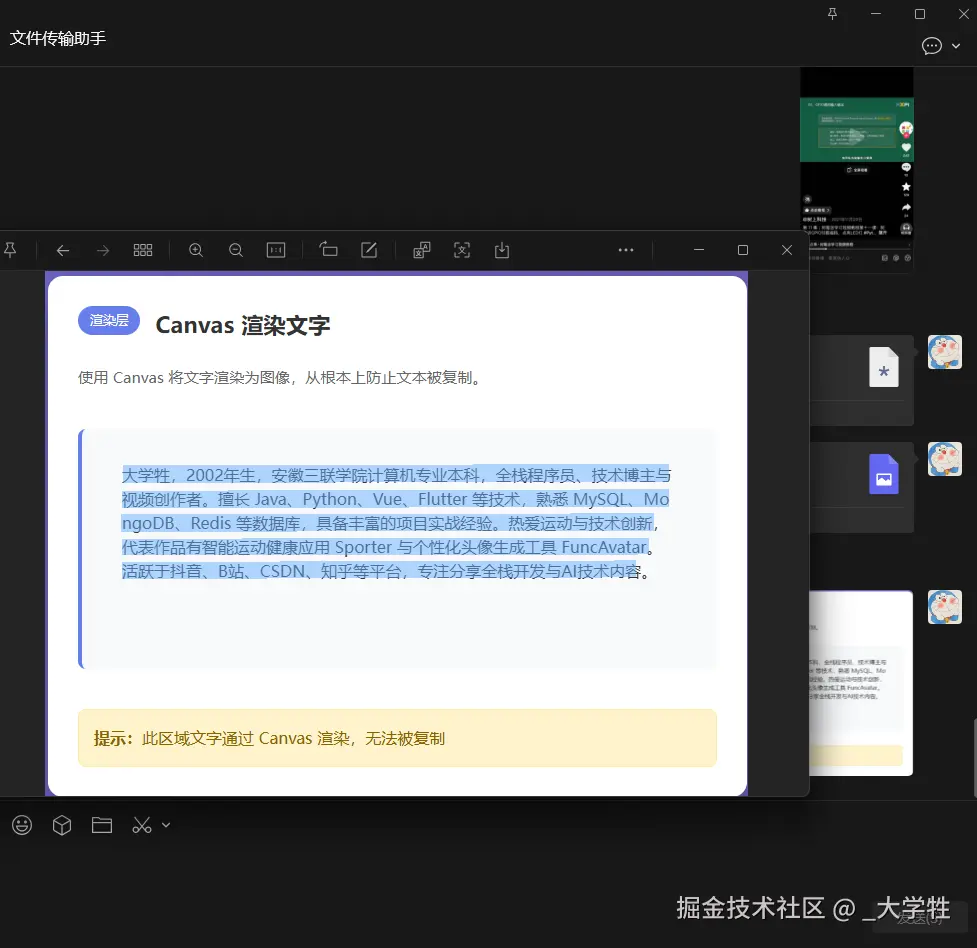Open the viewer's more options menu

pyautogui.click(x=626, y=250)
